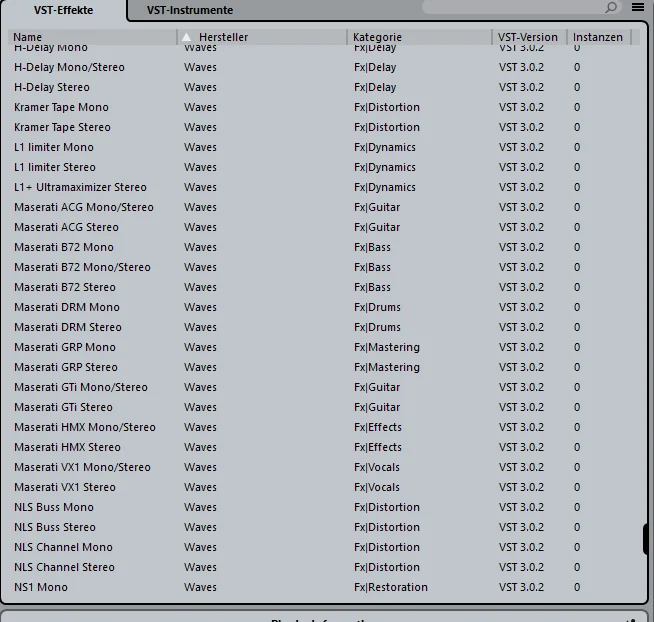Select Maserati GTi Mono/Stereo row
Viewport: 654px width, 622px height.
[x=324, y=388]
